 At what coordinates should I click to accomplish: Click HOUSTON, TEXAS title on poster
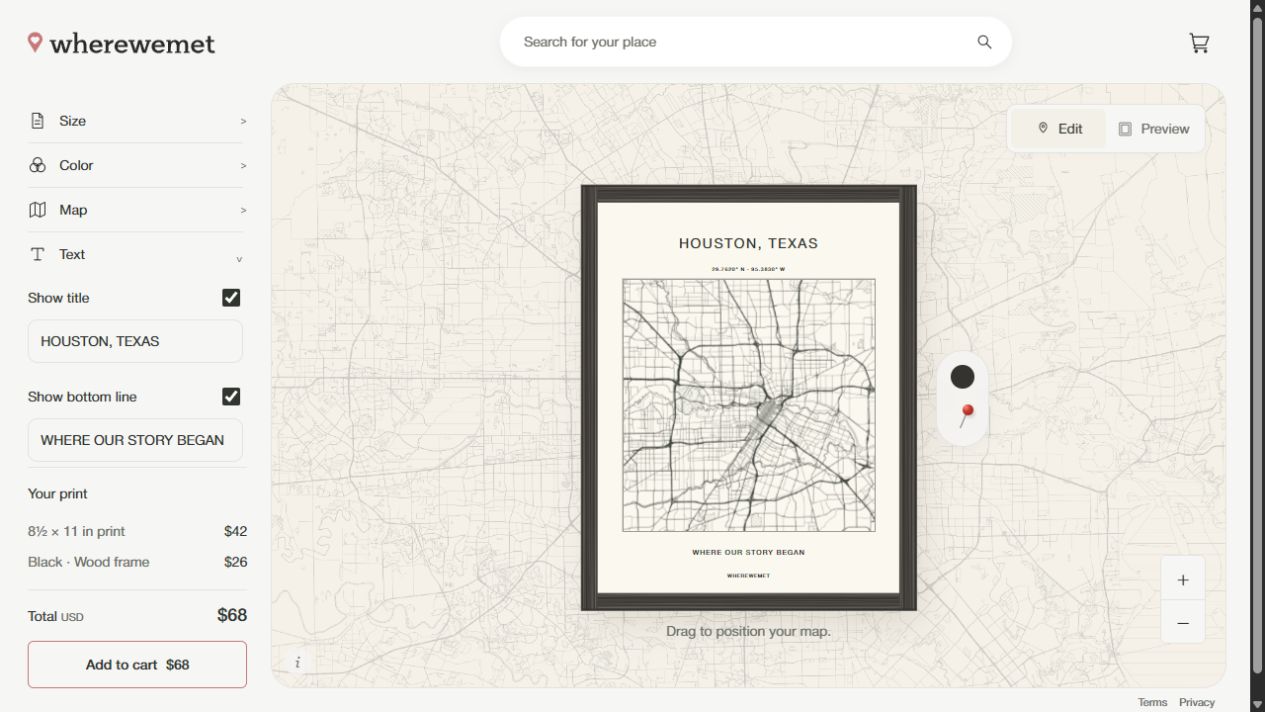pos(748,243)
